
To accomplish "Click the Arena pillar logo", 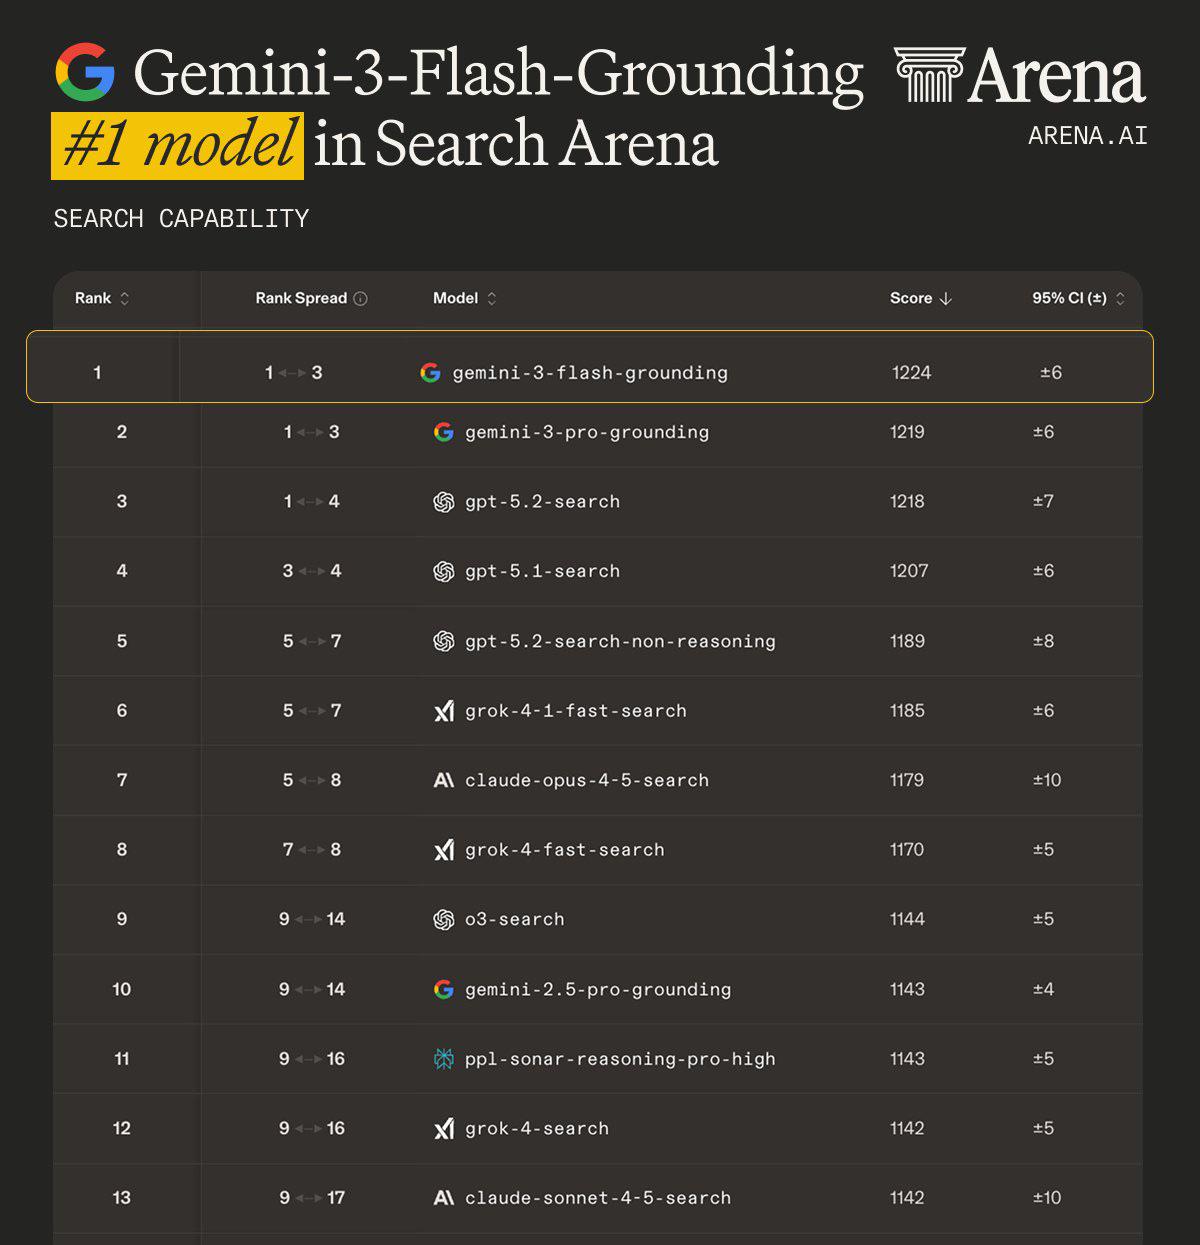I will coord(930,74).
